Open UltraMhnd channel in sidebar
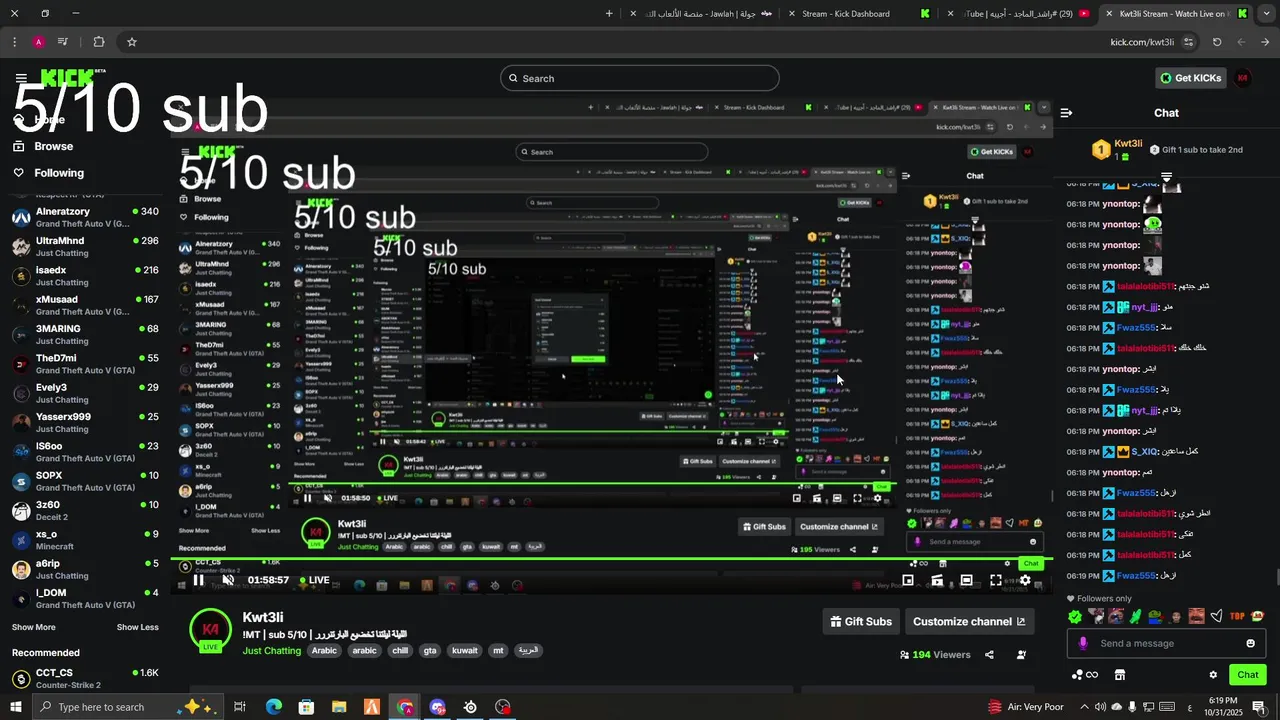This screenshot has height=720, width=1280. click(85, 246)
